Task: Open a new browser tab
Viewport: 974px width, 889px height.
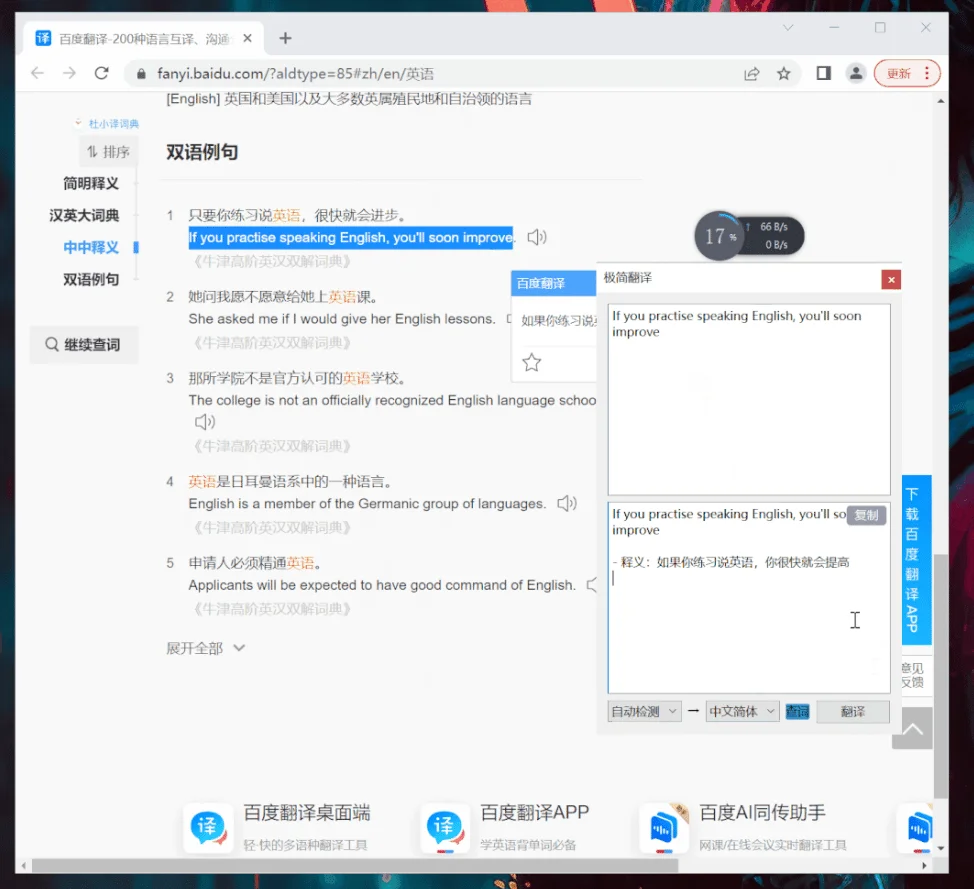Action: (285, 38)
